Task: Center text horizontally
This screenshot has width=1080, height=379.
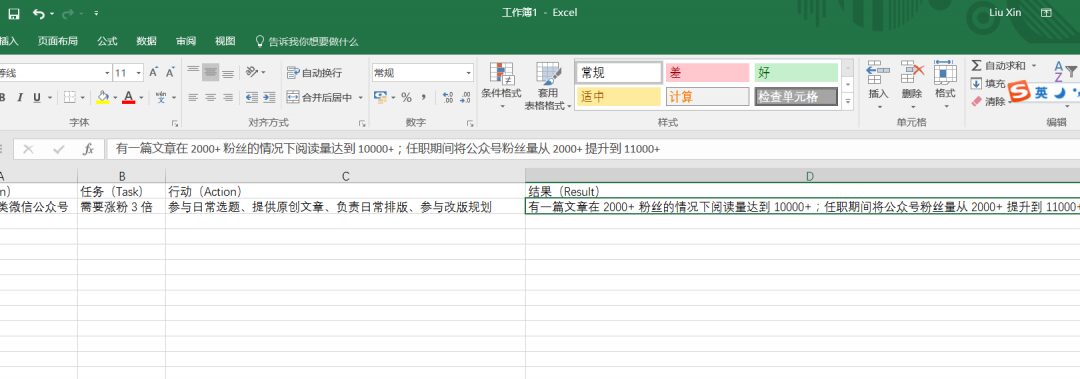Action: [x=211, y=97]
